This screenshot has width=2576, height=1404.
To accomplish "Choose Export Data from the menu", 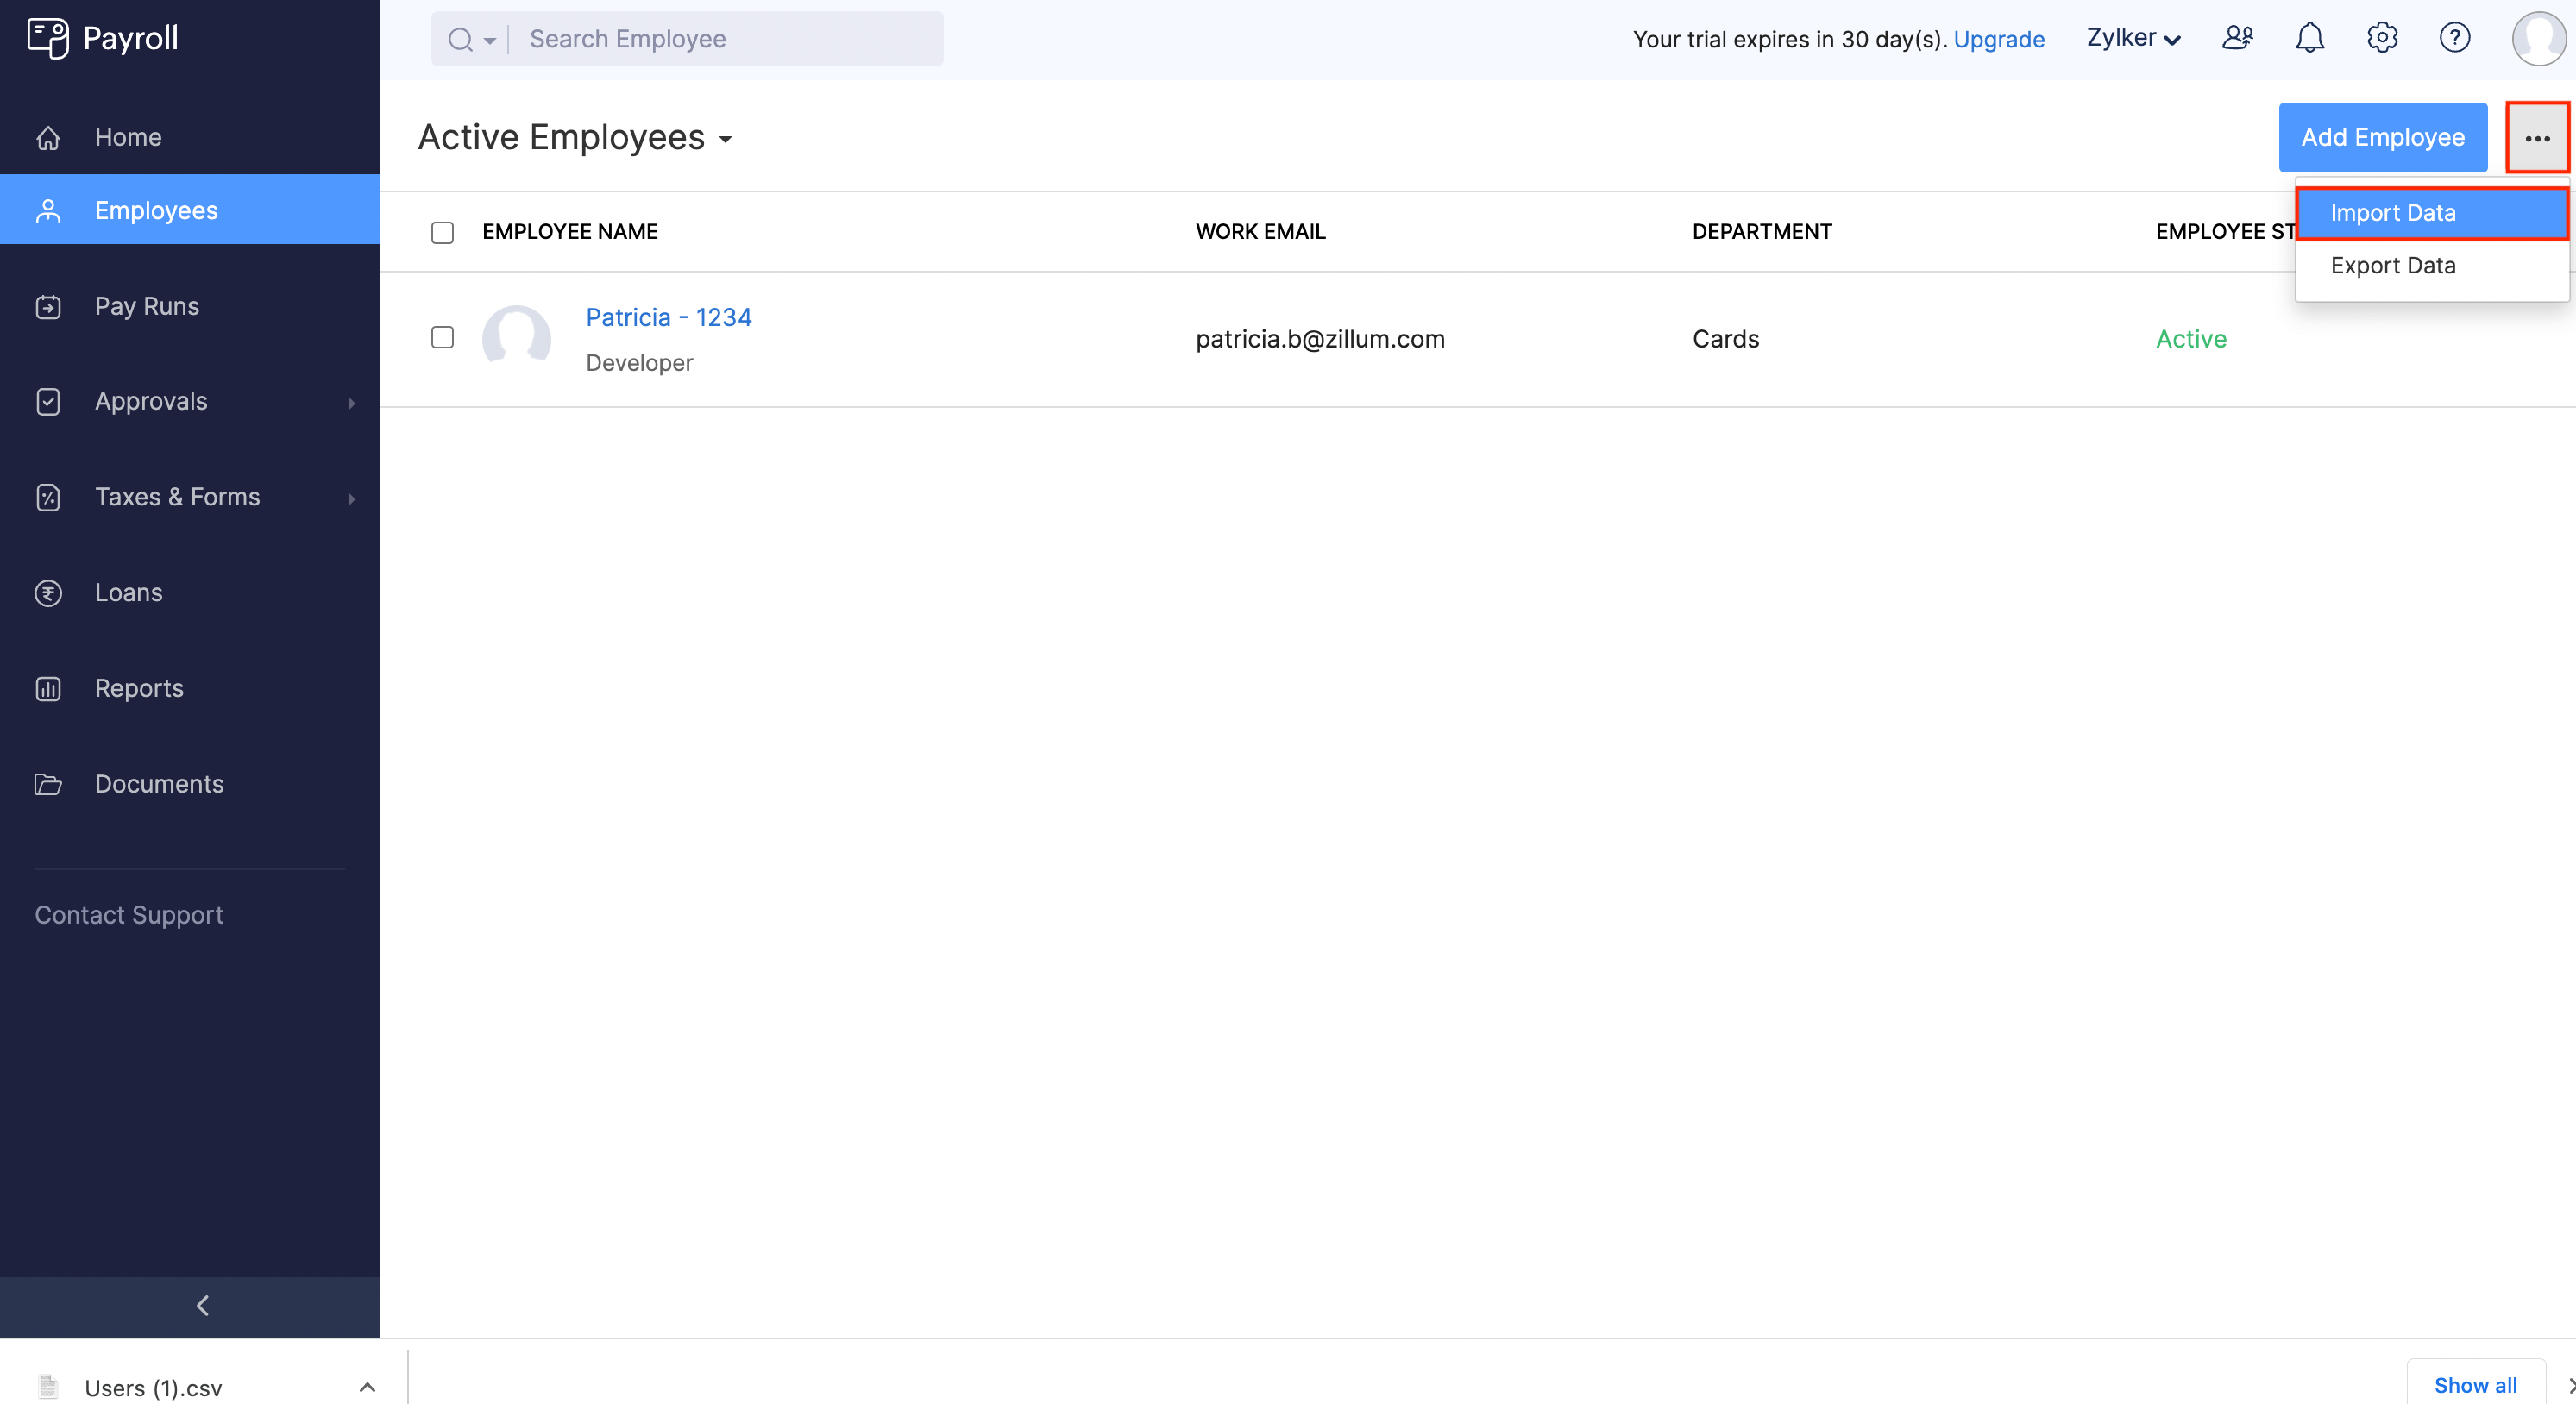I will tap(2393, 265).
